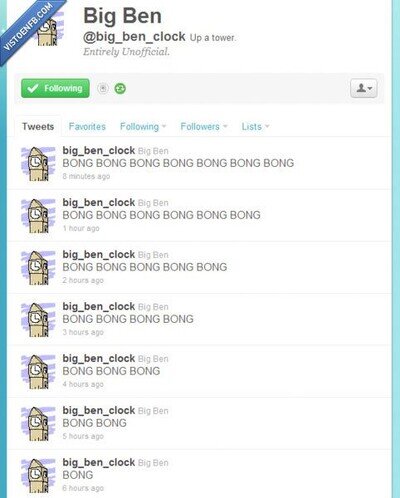The image size is (400, 498).
Task: Open the '3 hours ago' timestamp link
Action: click(x=83, y=332)
